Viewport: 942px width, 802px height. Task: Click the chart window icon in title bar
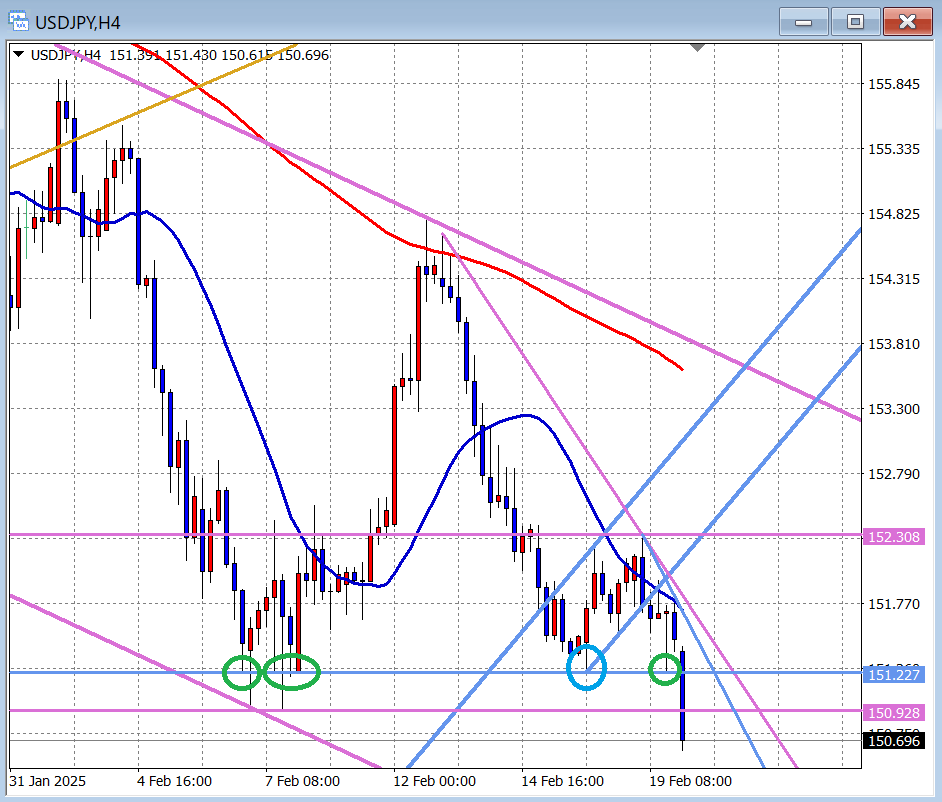tap(19, 21)
